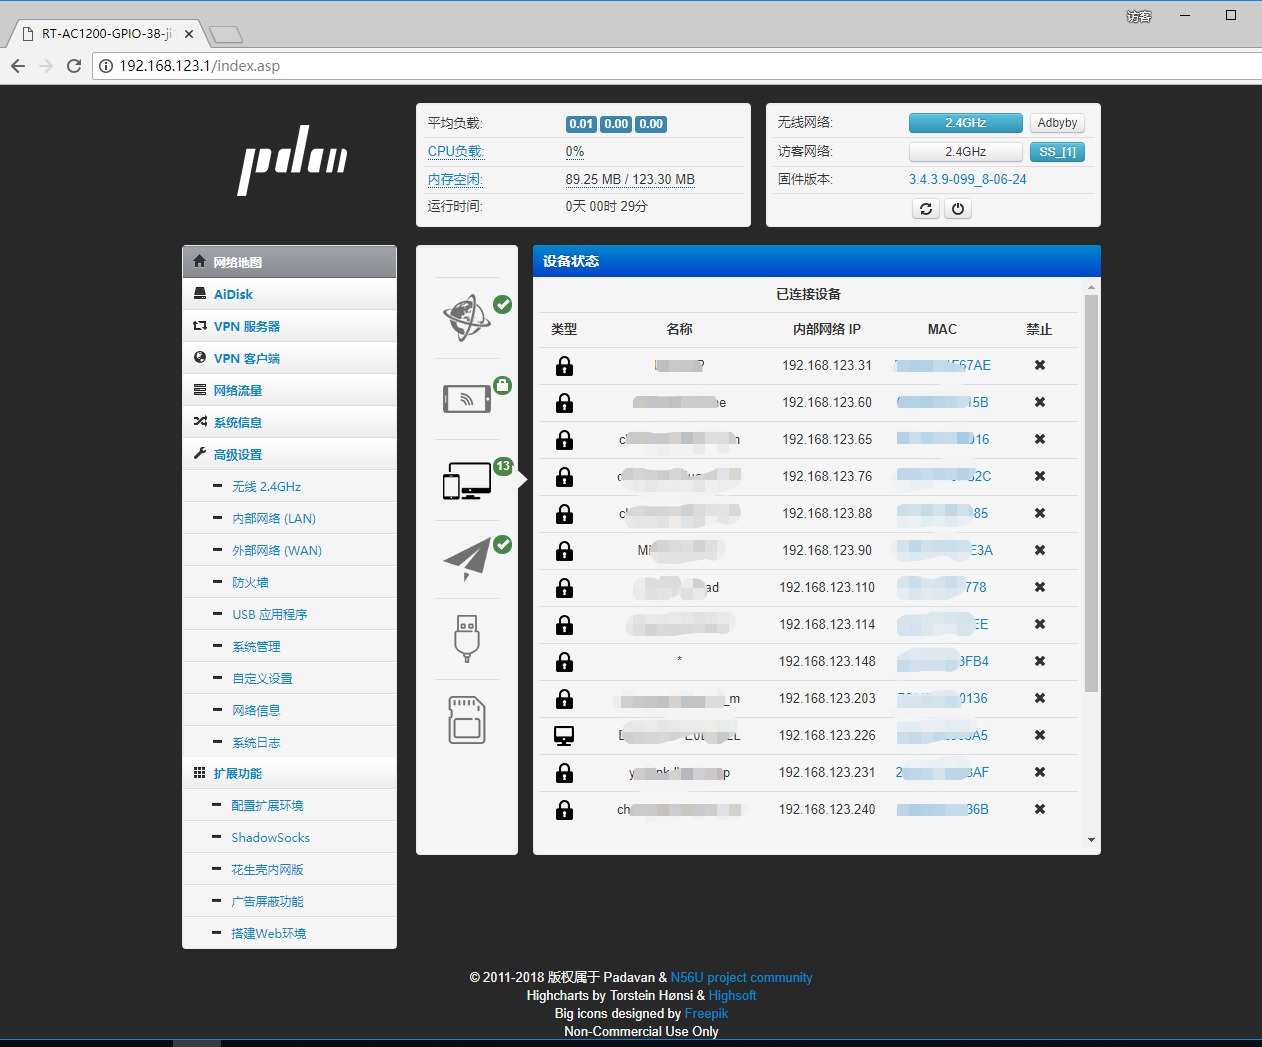Screen dimensions: 1262x1047
Task: Open 外部网络 (WAN) settings
Action: [x=290, y=550]
